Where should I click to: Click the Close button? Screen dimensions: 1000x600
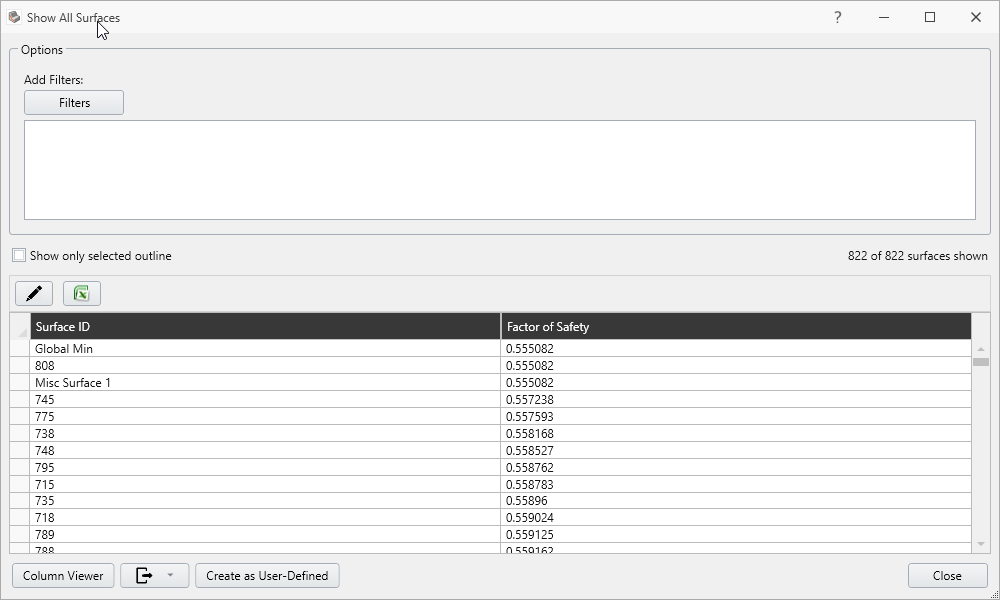[x=947, y=576]
